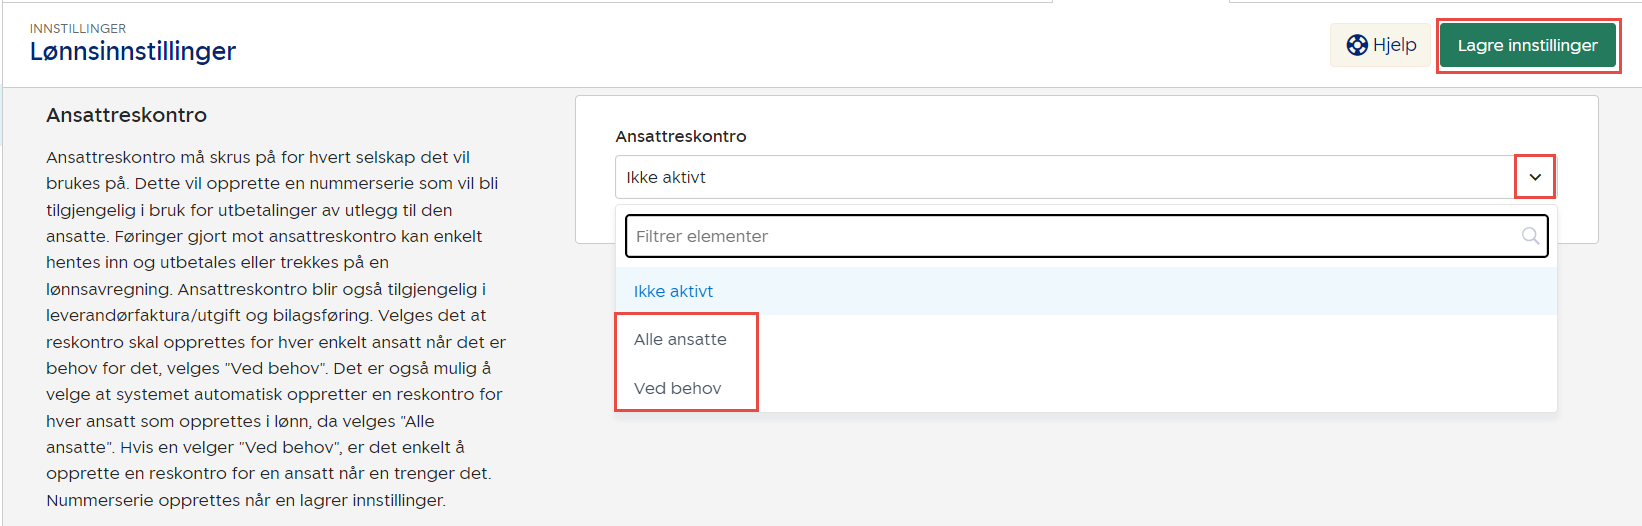Select 'Alle ansatte' from the list
The width and height of the screenshot is (1642, 526).
[680, 339]
